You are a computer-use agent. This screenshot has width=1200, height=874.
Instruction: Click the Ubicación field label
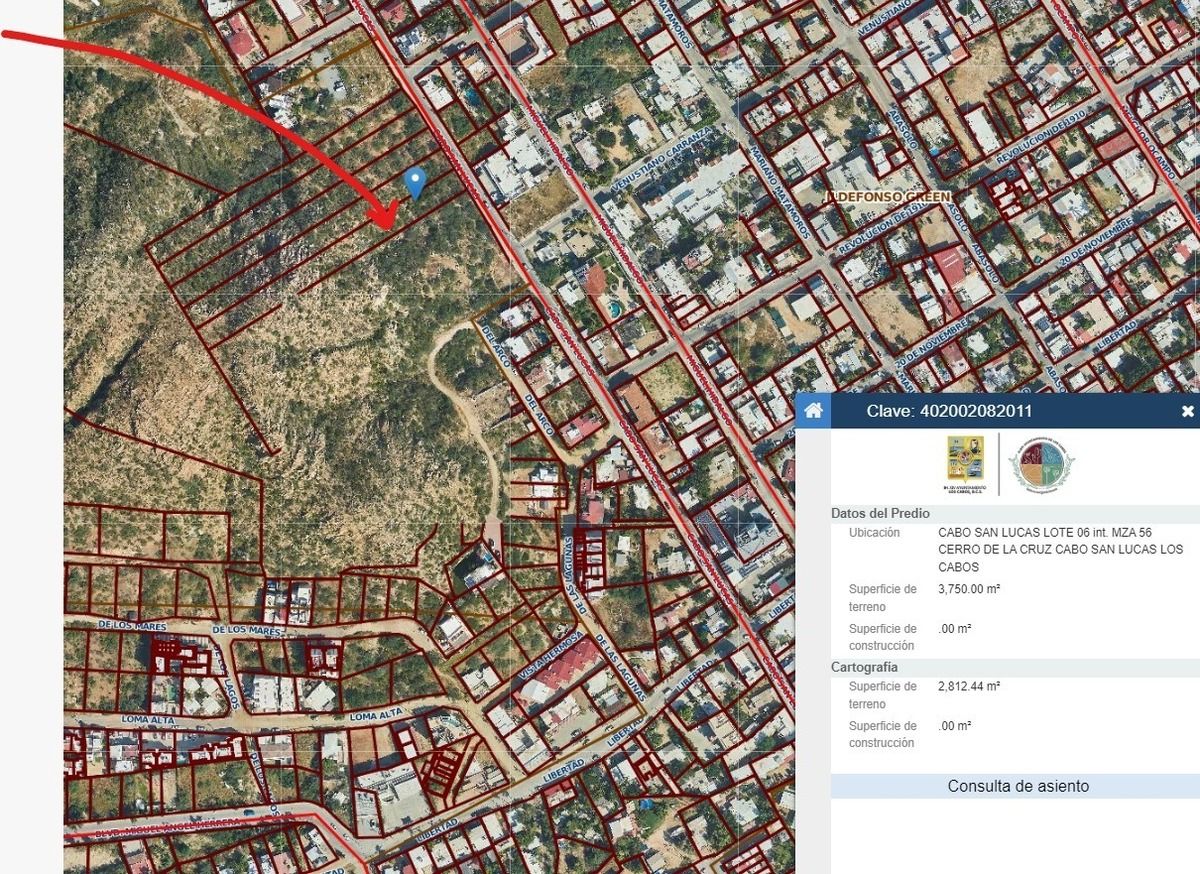point(874,533)
